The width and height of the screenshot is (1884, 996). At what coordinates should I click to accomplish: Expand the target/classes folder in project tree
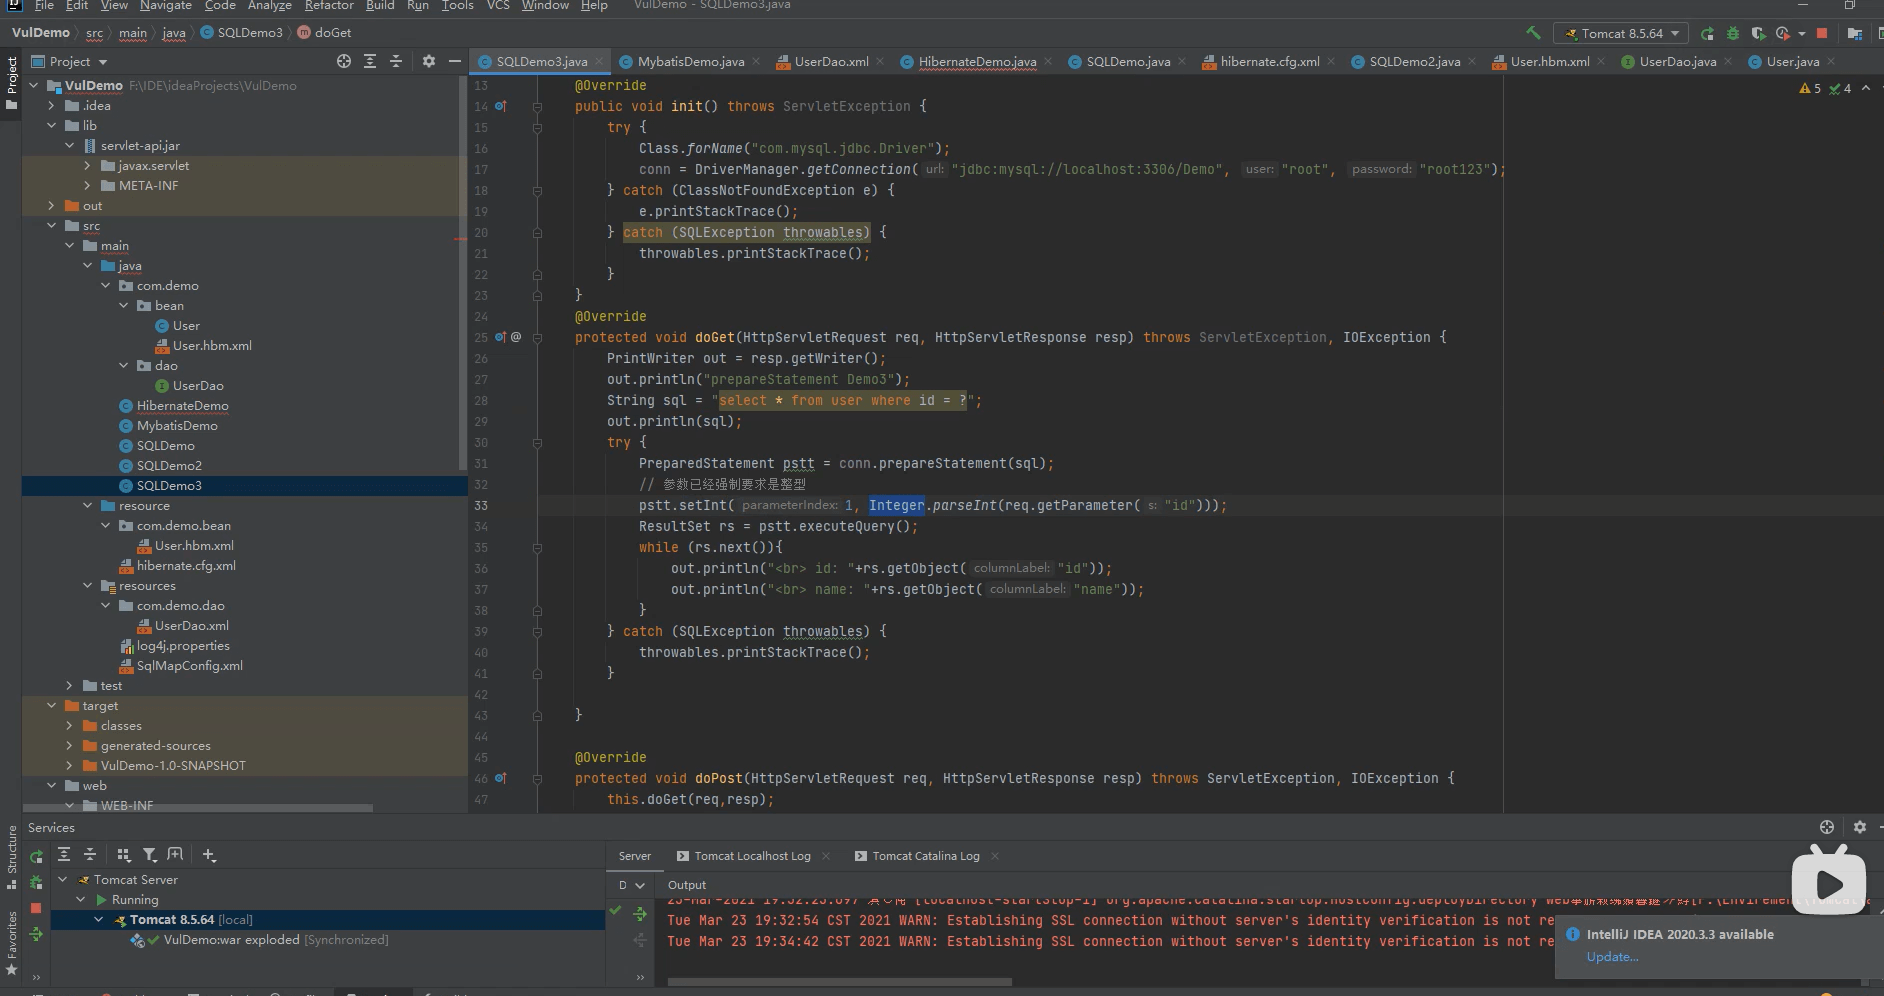point(69,726)
